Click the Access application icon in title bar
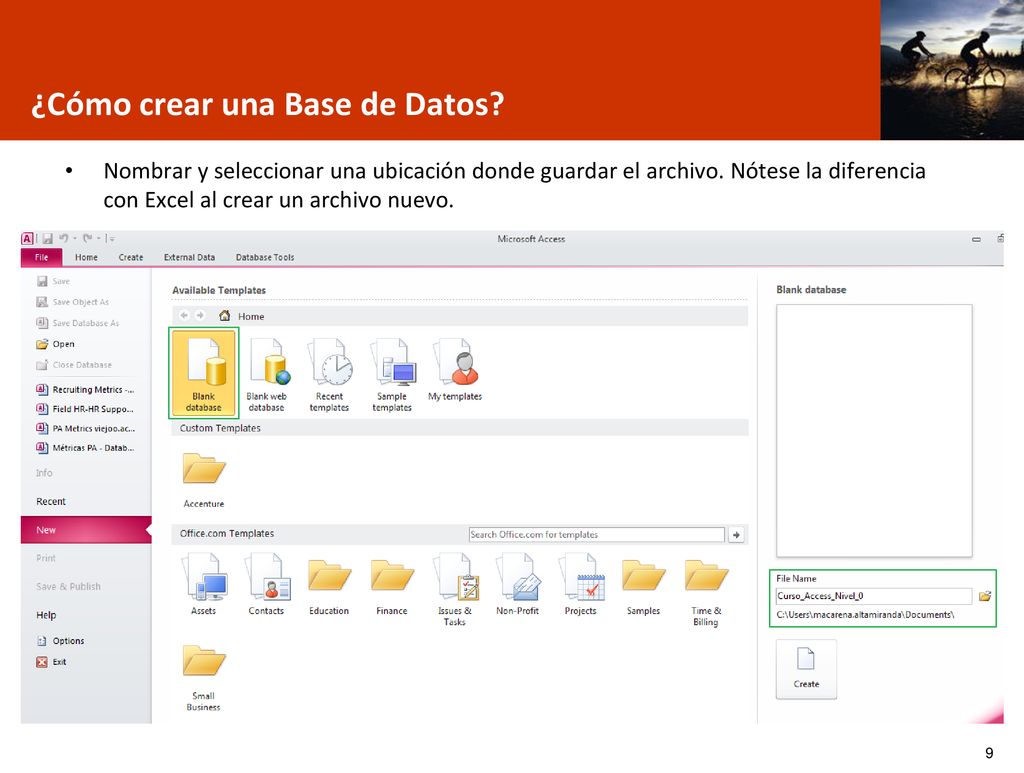 click(x=27, y=239)
